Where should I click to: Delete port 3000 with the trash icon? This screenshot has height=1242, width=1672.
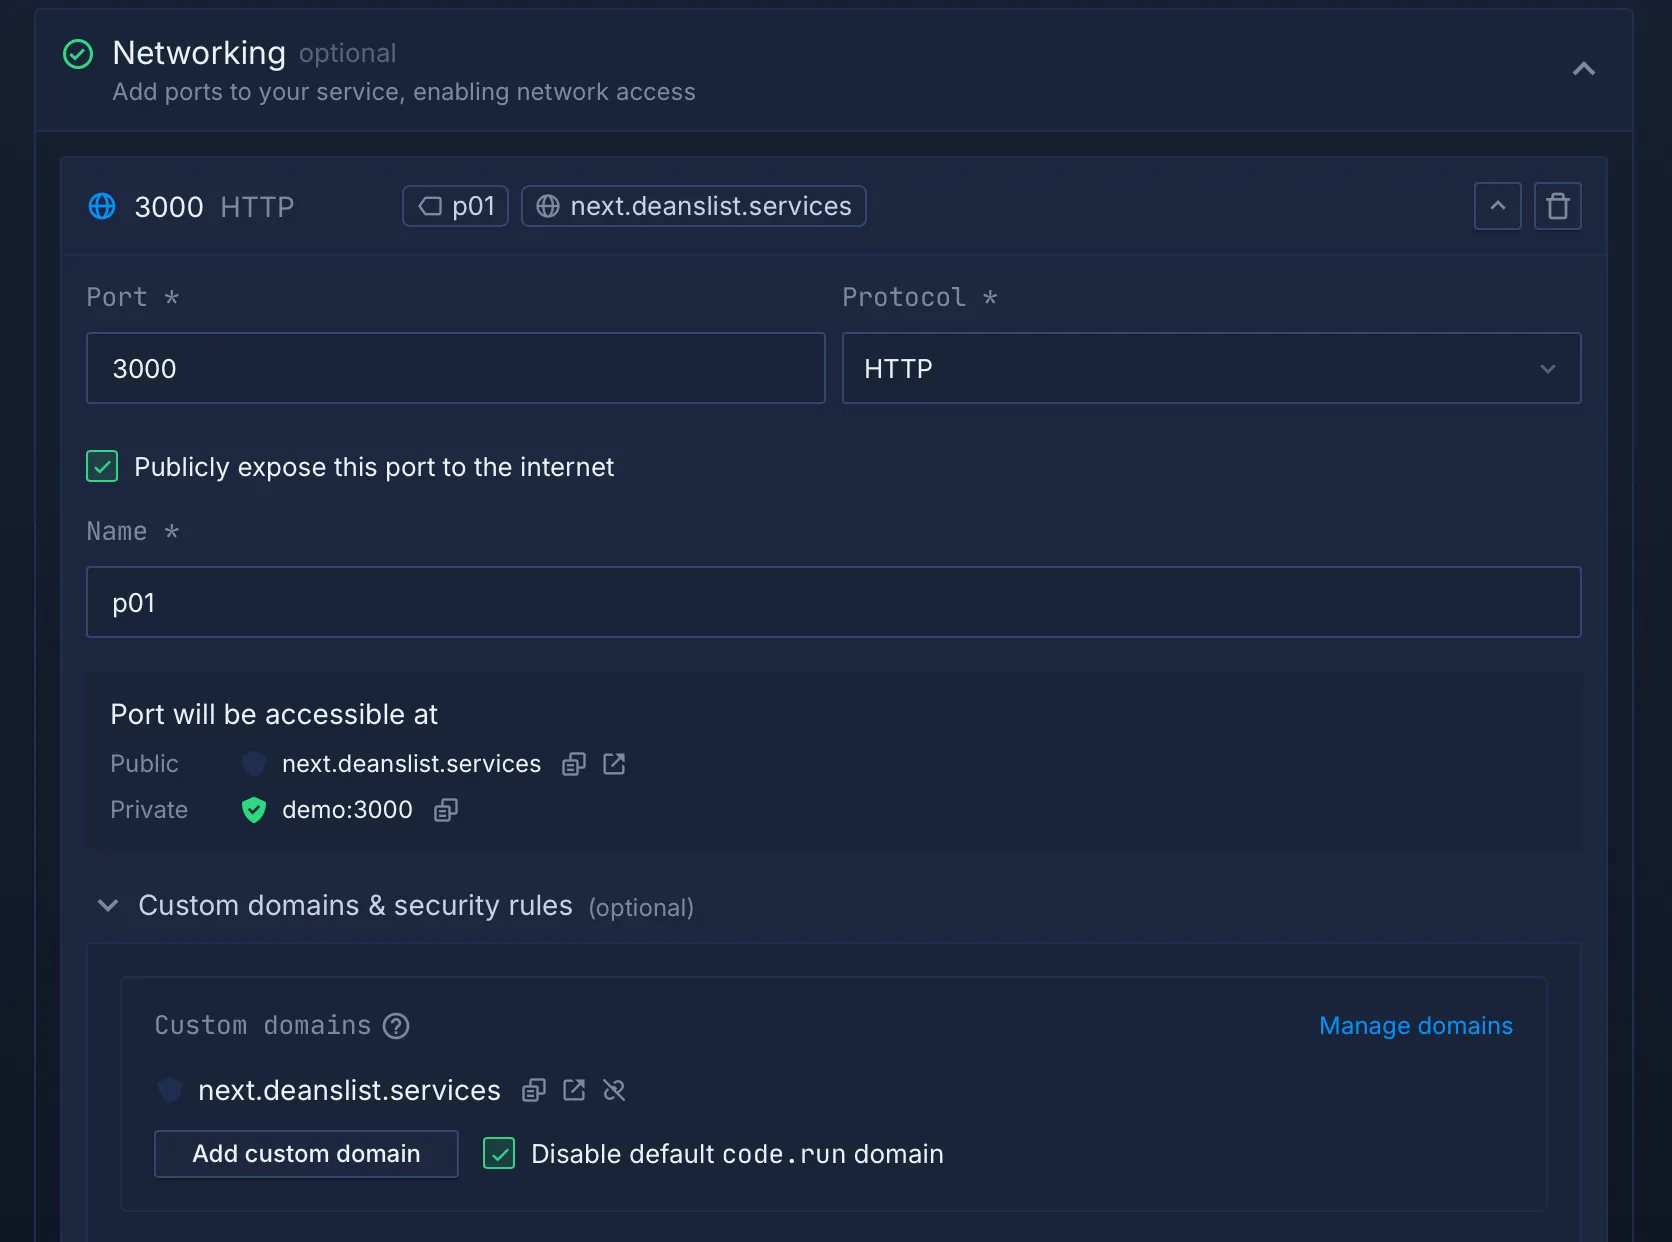click(x=1557, y=206)
